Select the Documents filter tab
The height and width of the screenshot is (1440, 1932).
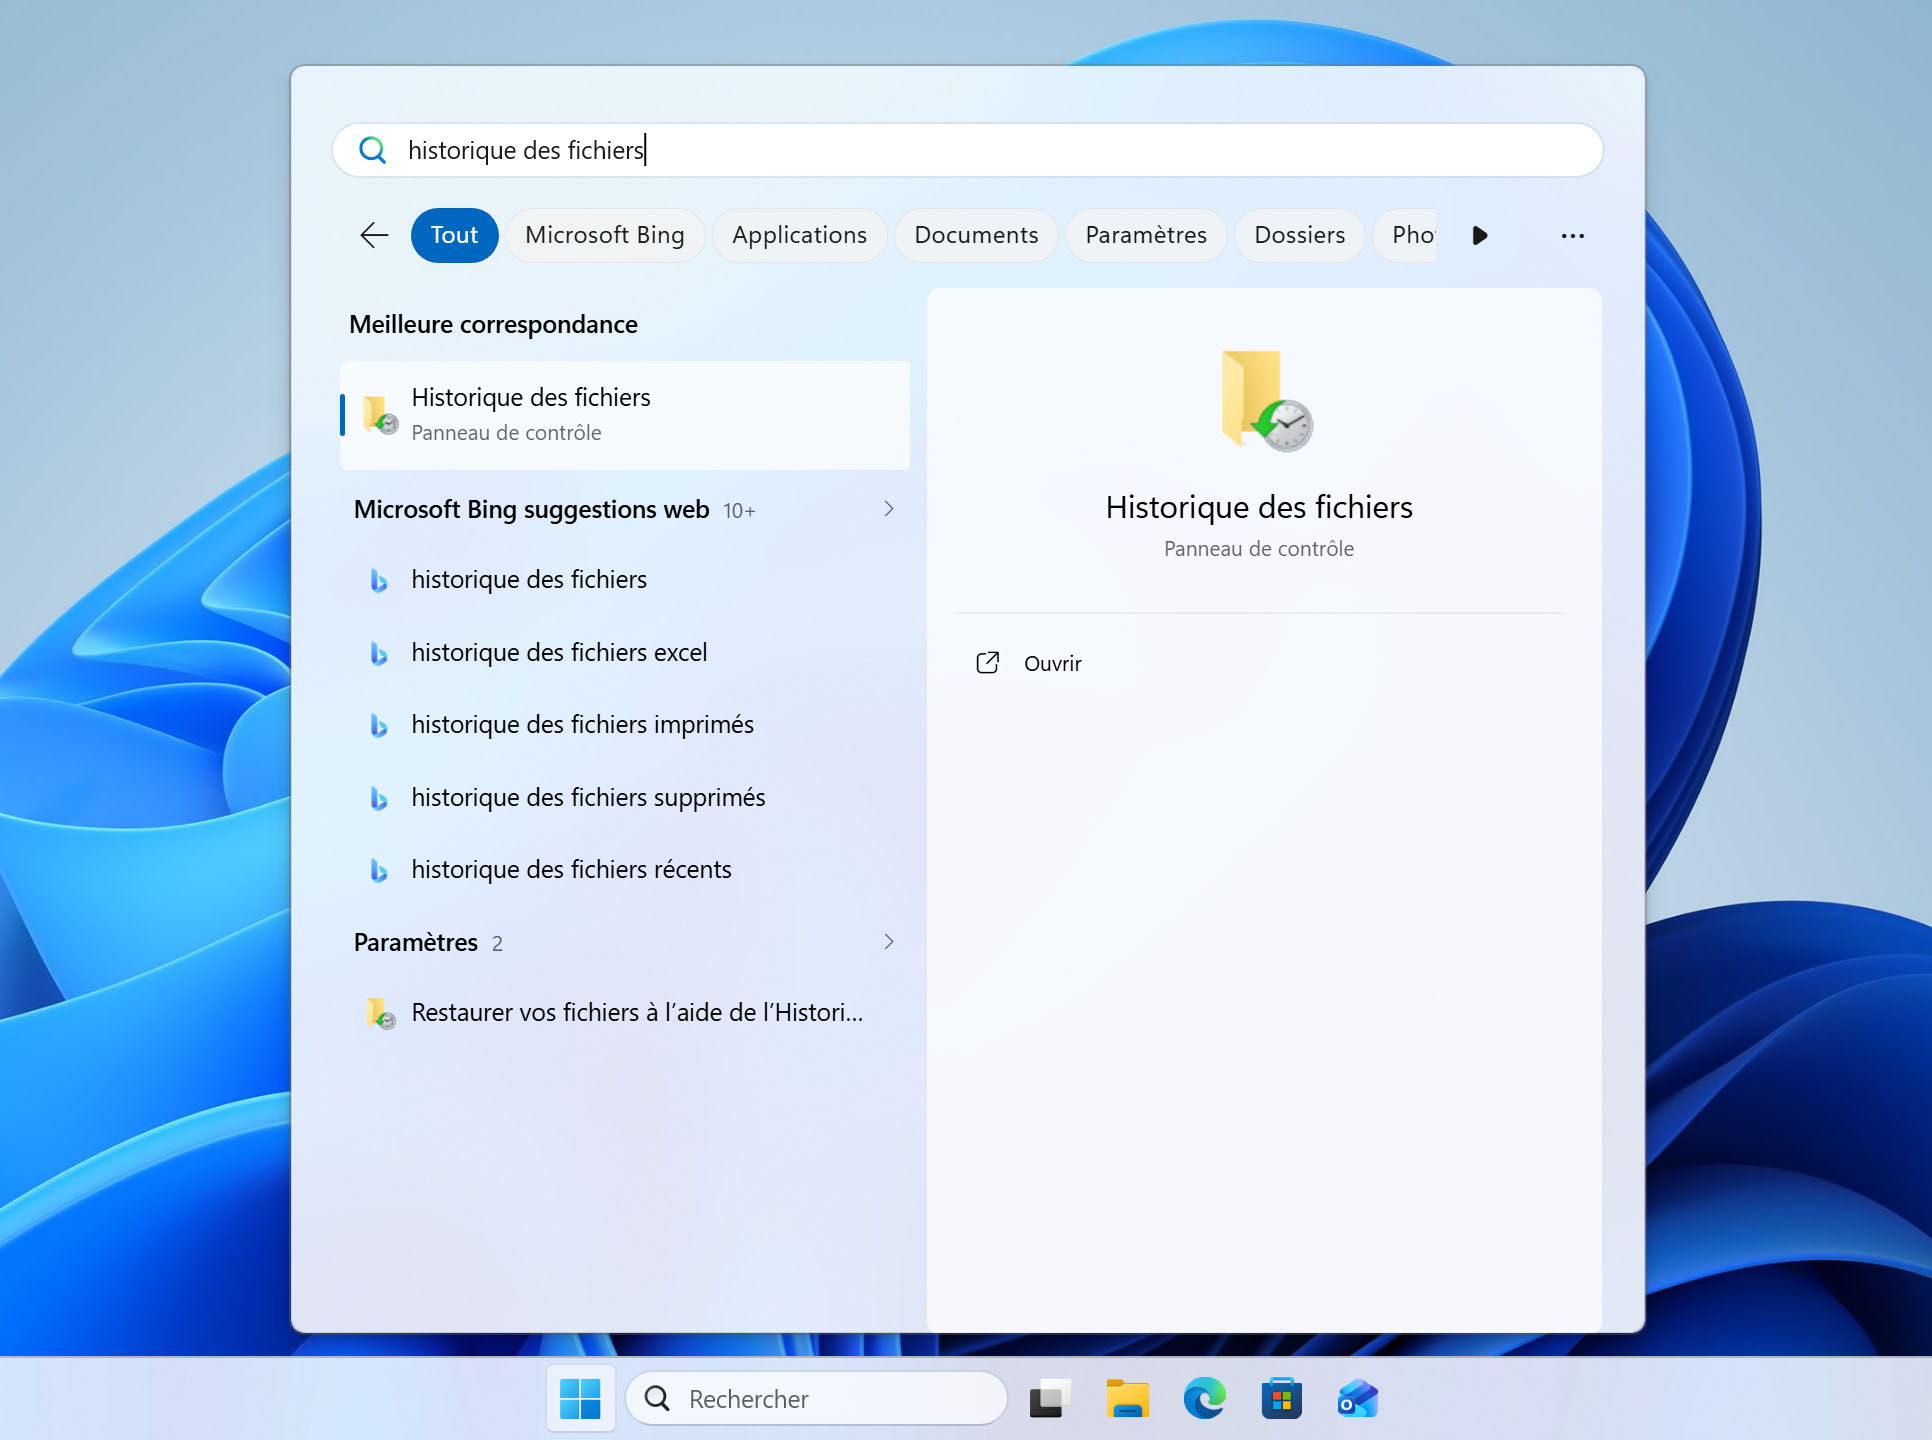(x=976, y=235)
